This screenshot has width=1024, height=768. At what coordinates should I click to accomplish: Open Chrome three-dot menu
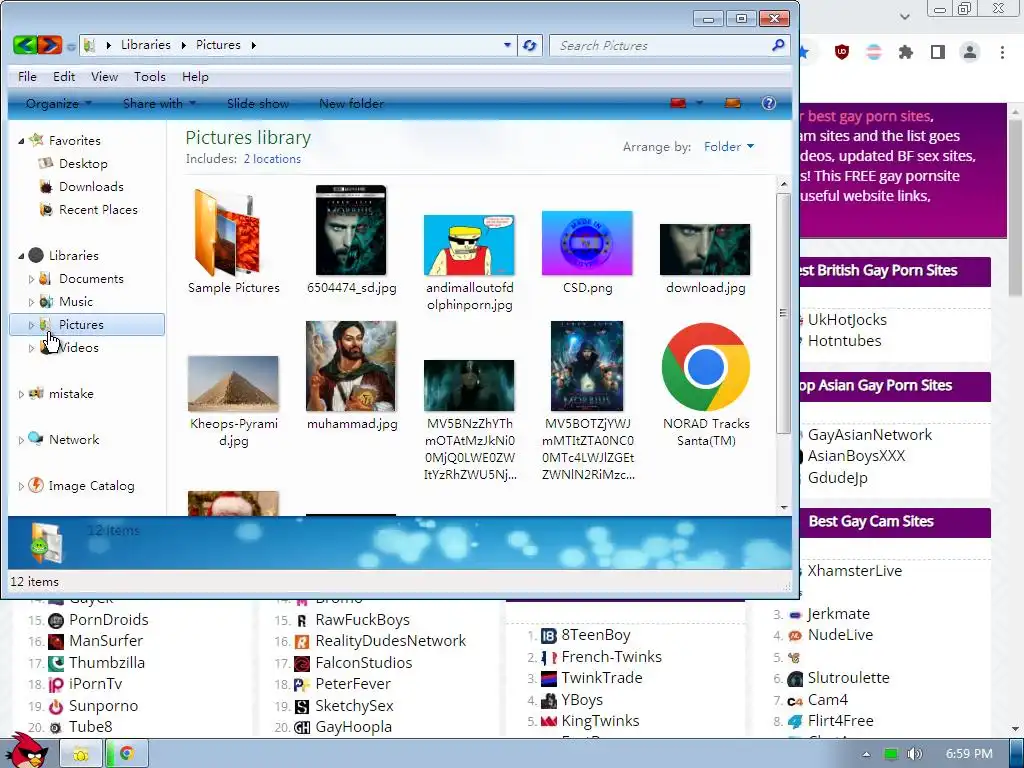(1002, 52)
